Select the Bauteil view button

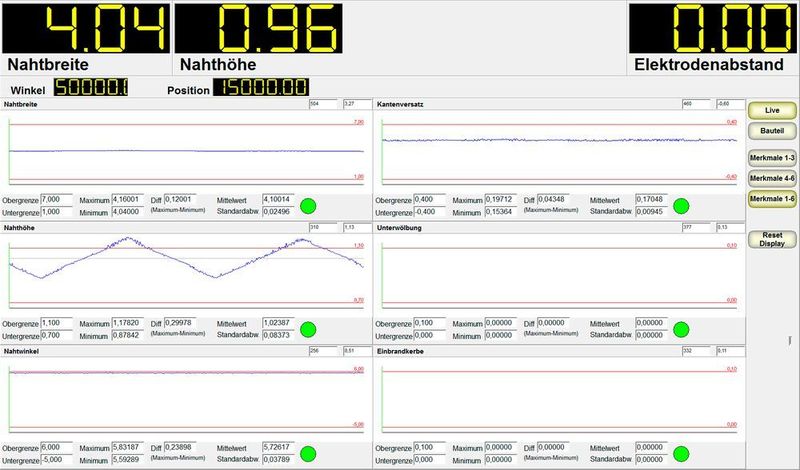pos(772,131)
